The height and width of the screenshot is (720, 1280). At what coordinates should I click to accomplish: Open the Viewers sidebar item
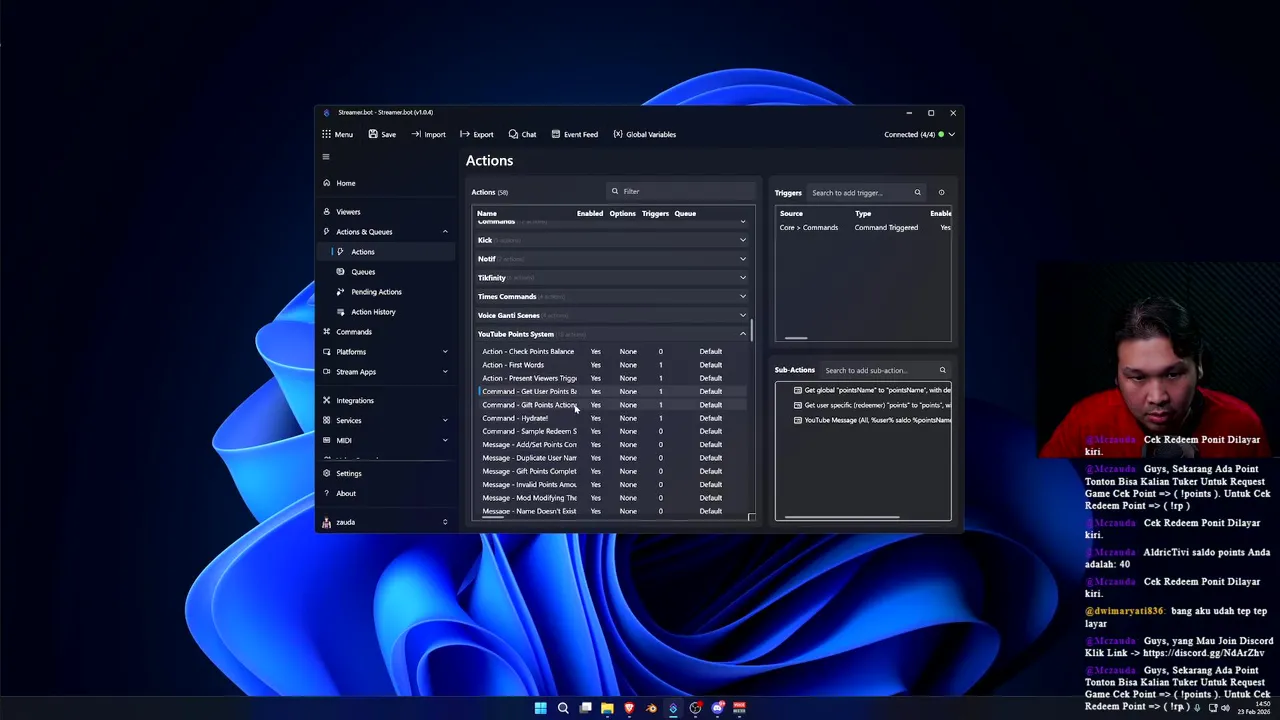click(x=386, y=212)
